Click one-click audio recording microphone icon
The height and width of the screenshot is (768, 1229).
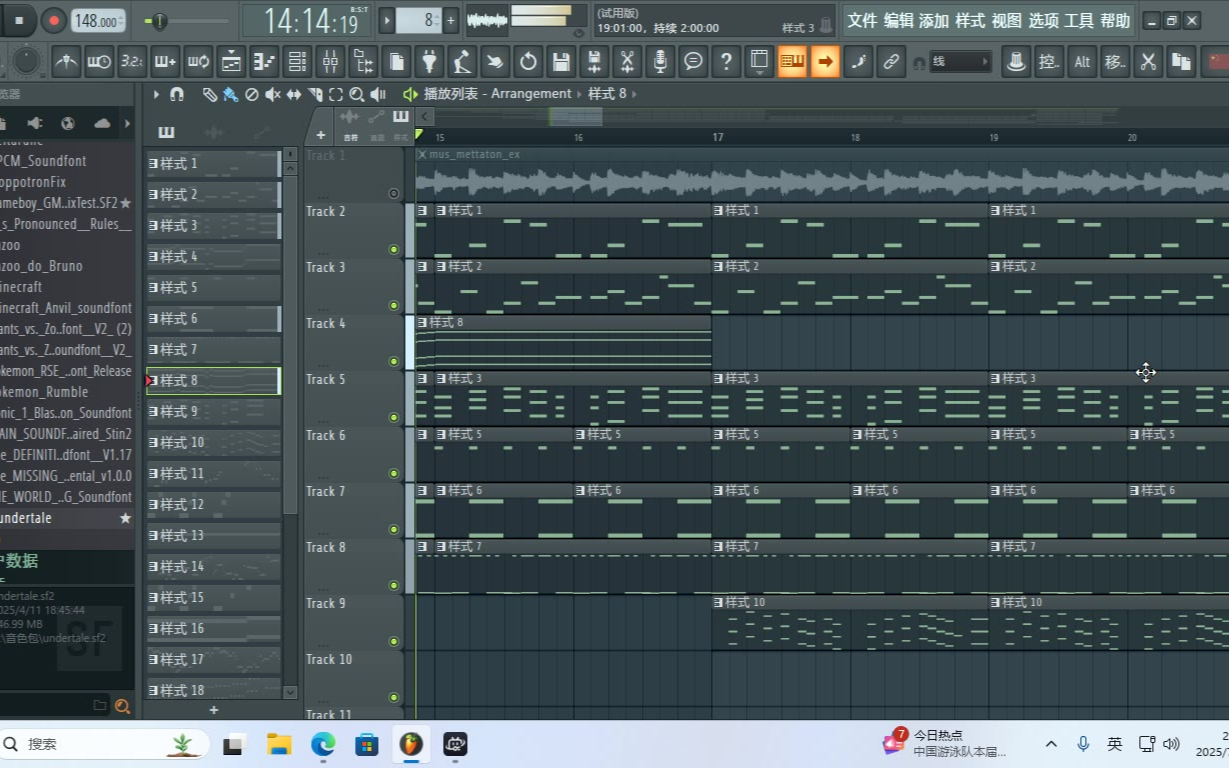[x=660, y=62]
